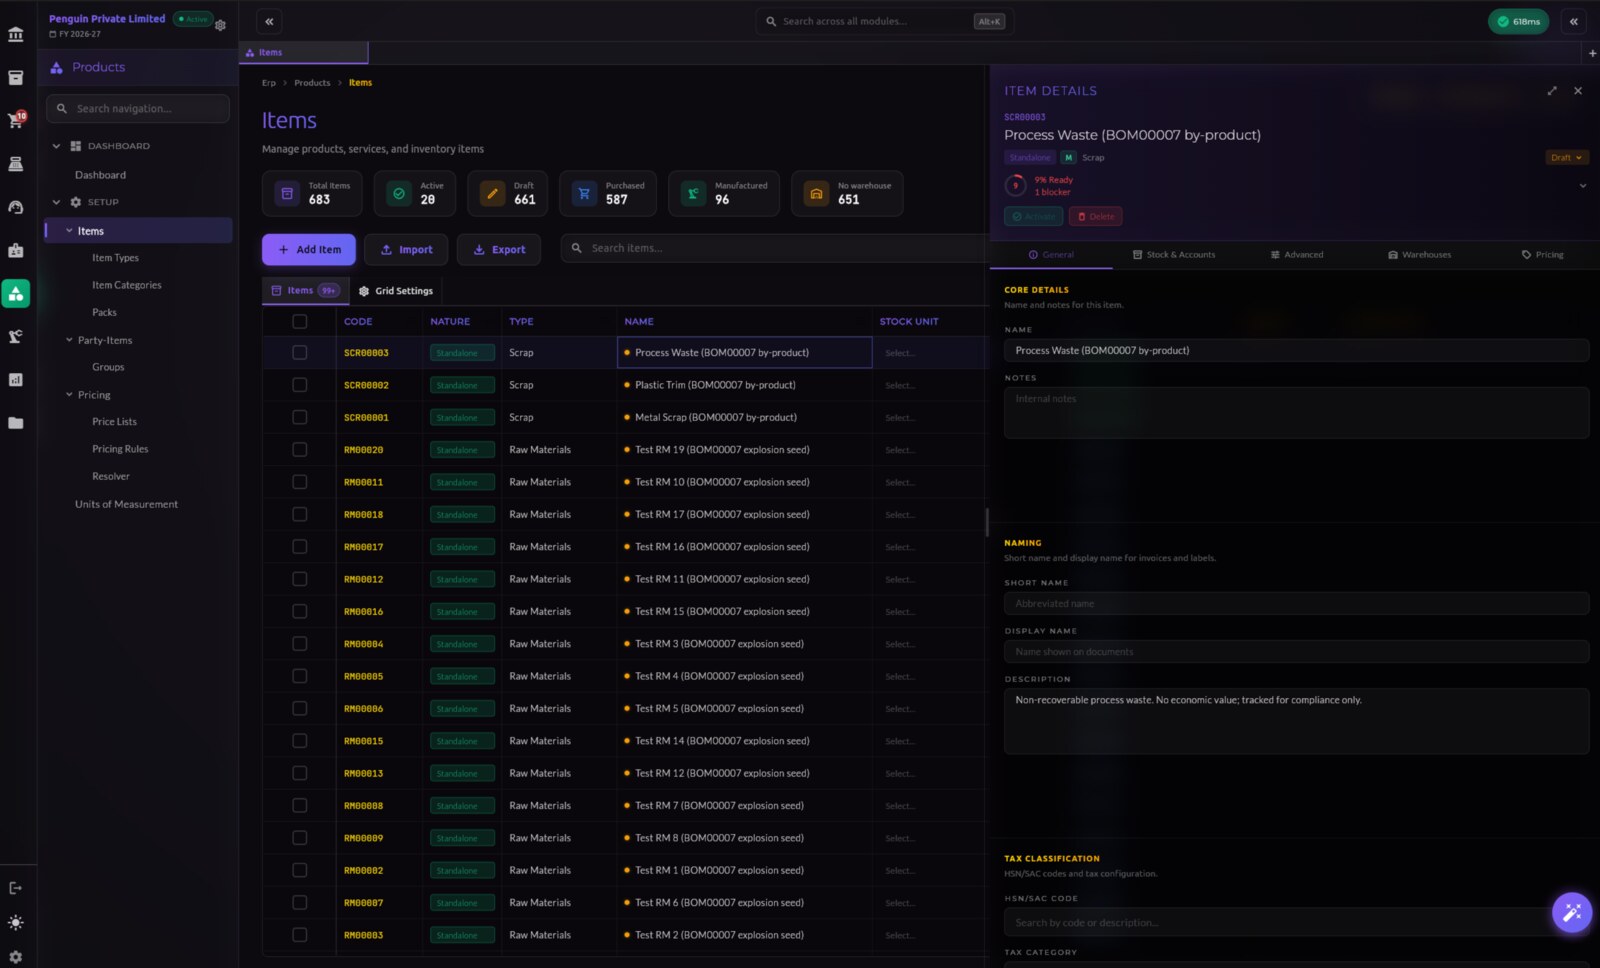Check the row checkbox for RM00018
The image size is (1600, 968).
299,514
